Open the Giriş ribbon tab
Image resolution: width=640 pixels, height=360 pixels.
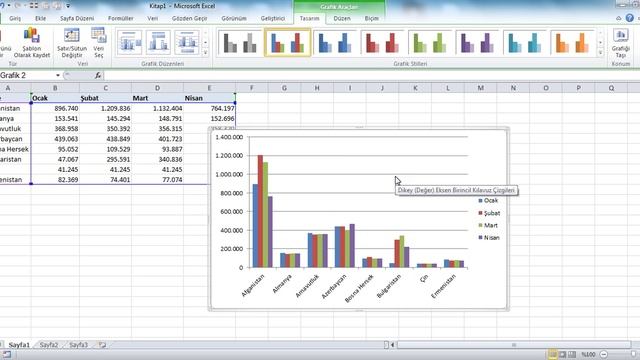(15, 18)
